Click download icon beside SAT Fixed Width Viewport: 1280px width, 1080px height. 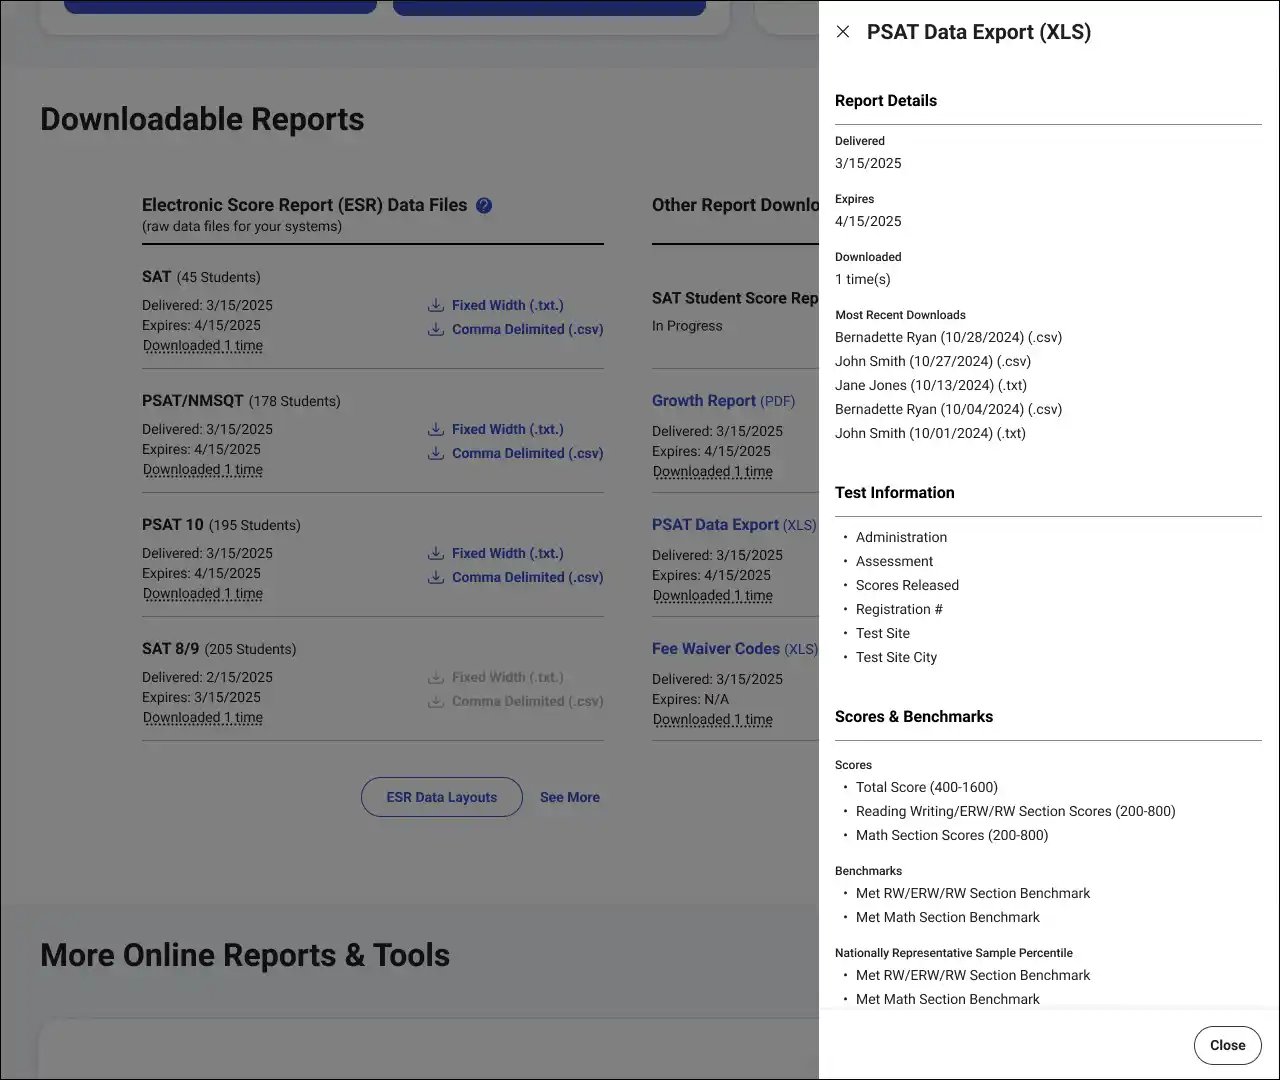click(x=436, y=305)
